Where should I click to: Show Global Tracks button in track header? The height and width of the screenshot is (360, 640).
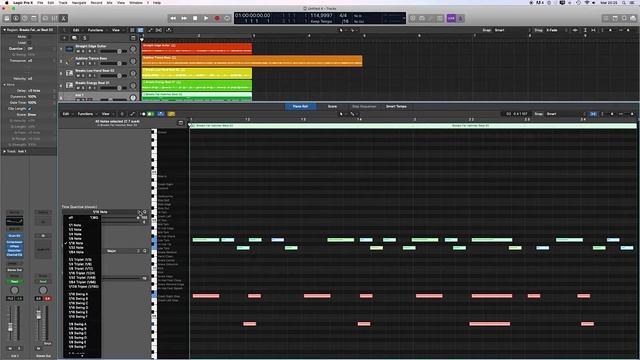133,38
